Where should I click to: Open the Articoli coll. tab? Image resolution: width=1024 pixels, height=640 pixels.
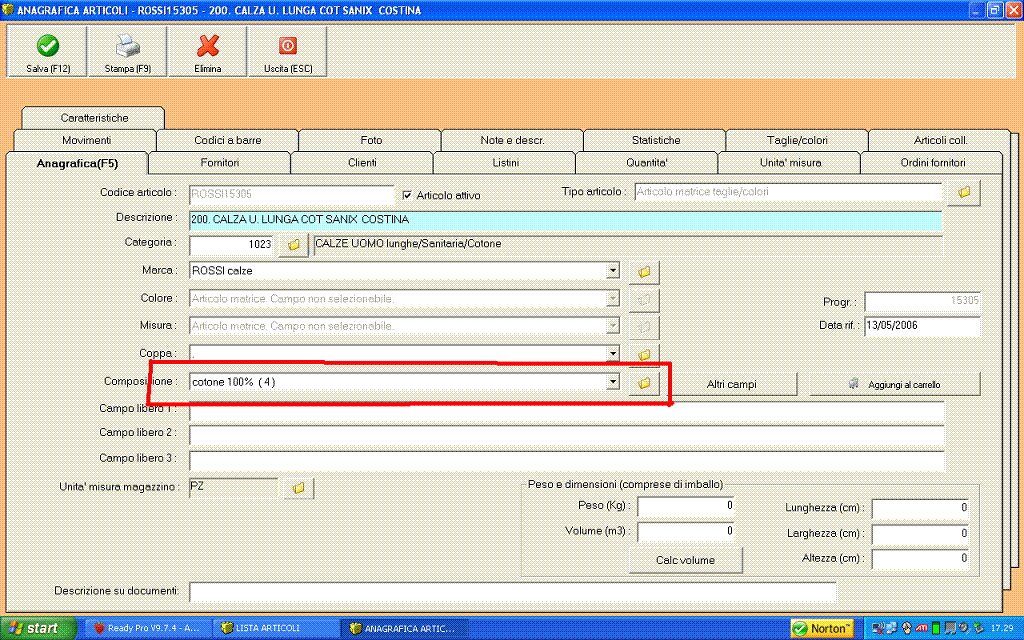(x=940, y=140)
